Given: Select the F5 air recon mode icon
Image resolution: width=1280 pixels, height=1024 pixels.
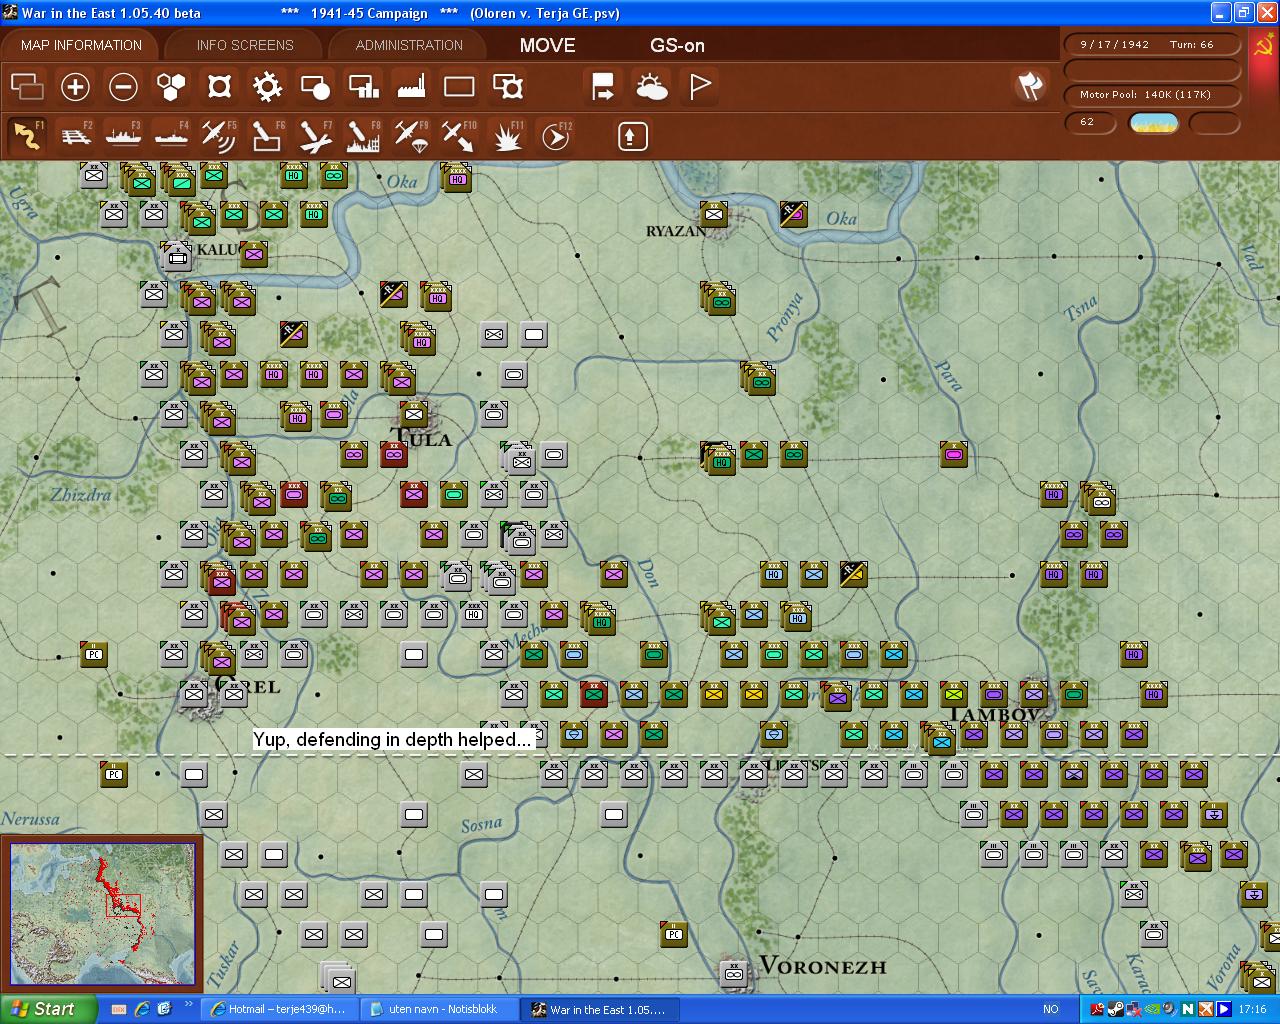Looking at the screenshot, I should (219, 135).
